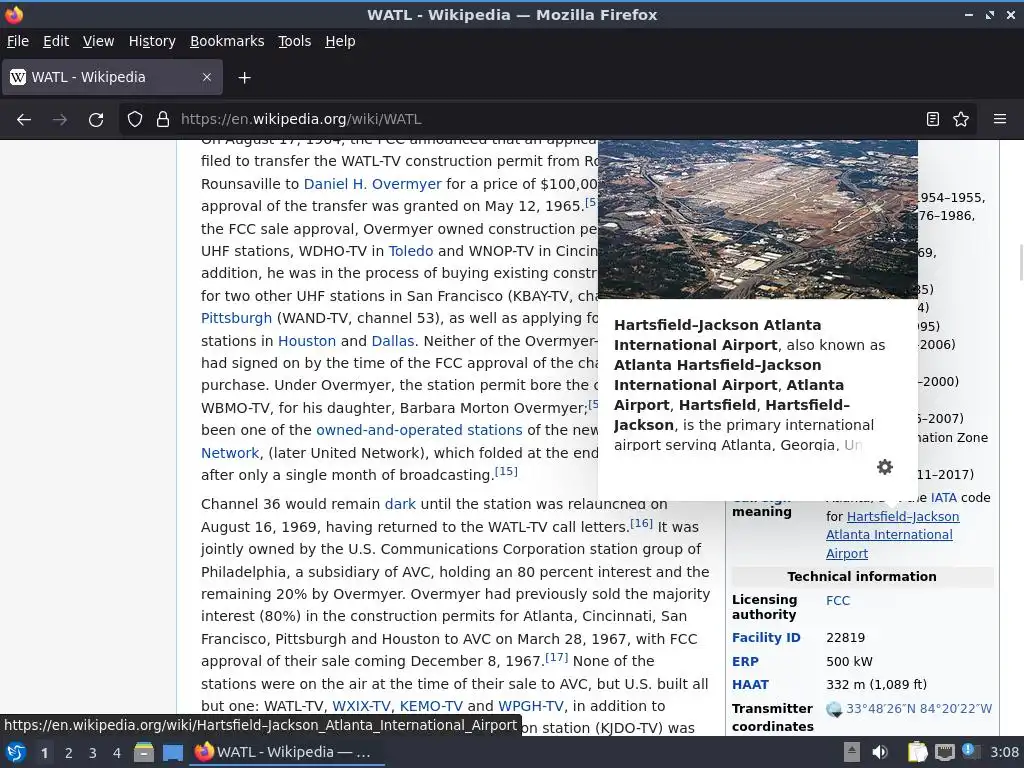1024x768 pixels.
Task: Open transmitter coordinates 33°48′26″N 84°20′22″W
Action: (x=919, y=709)
